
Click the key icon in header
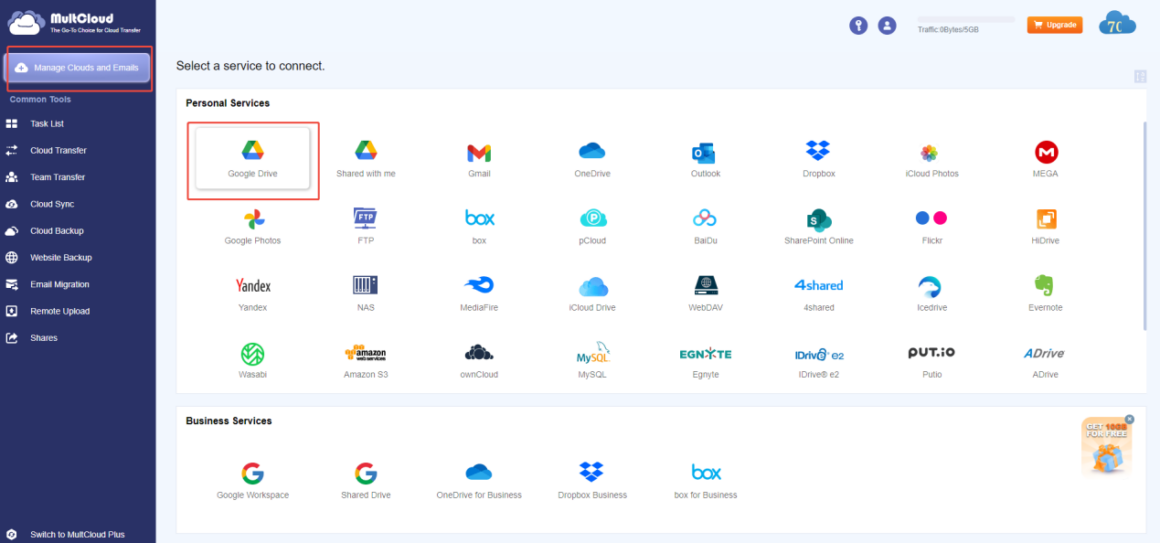coord(858,26)
